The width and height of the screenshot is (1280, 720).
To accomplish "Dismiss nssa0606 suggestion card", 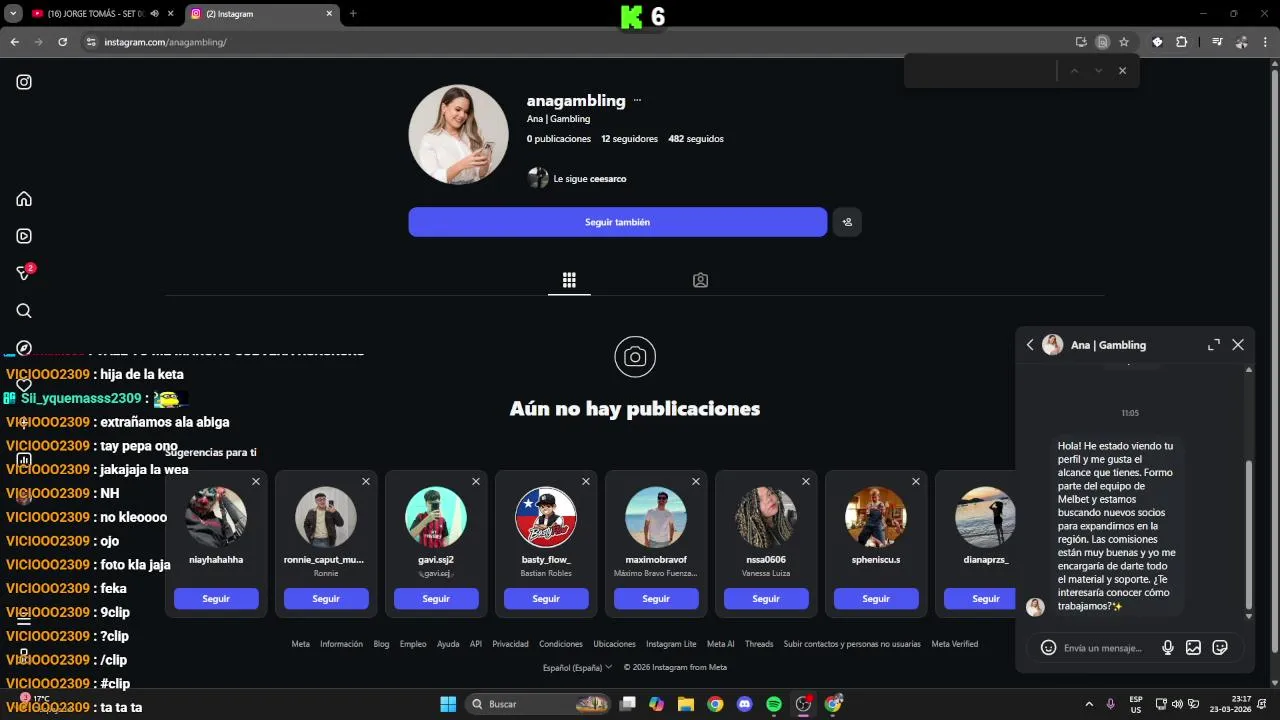I will tap(806, 482).
